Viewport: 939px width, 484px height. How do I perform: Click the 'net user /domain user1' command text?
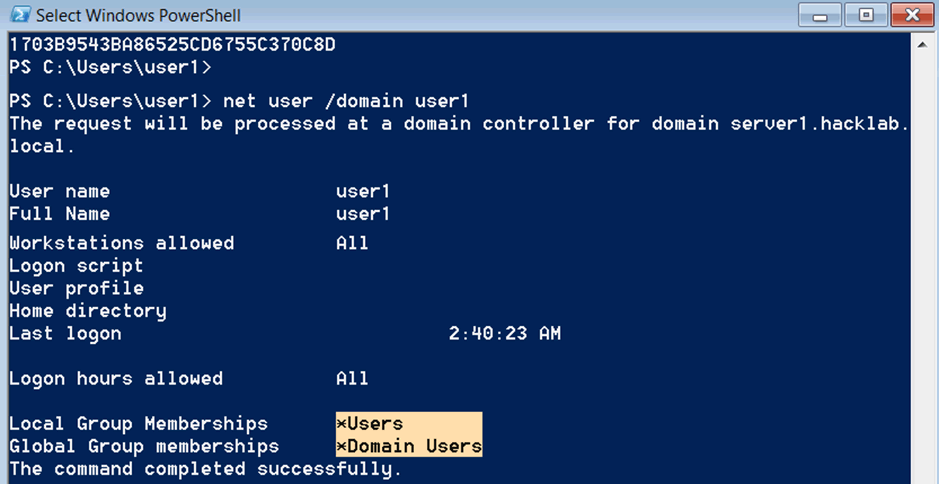(x=346, y=101)
